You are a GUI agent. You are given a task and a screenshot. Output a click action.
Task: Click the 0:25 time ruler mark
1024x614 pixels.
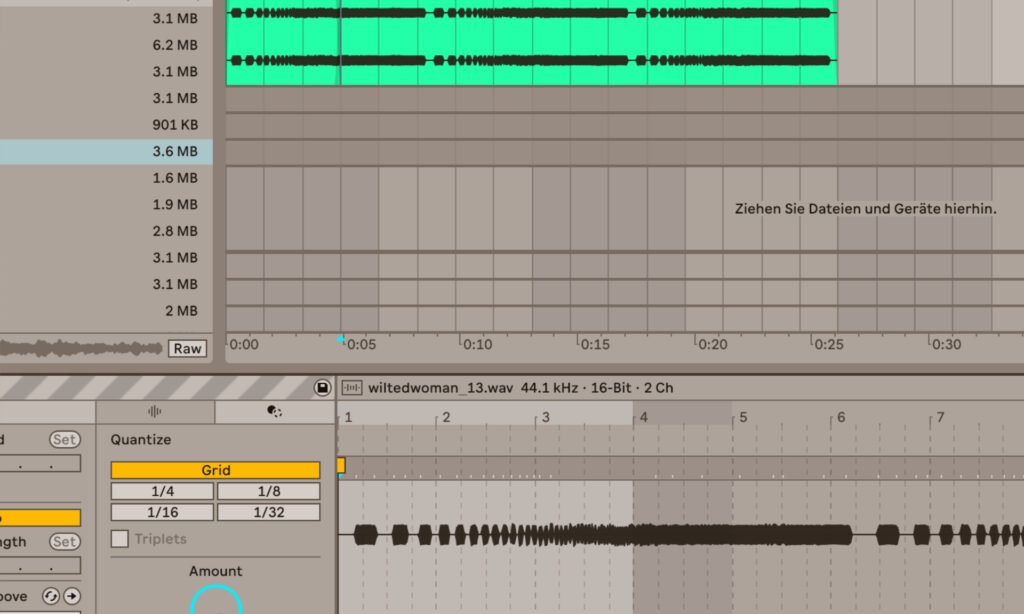(829, 344)
